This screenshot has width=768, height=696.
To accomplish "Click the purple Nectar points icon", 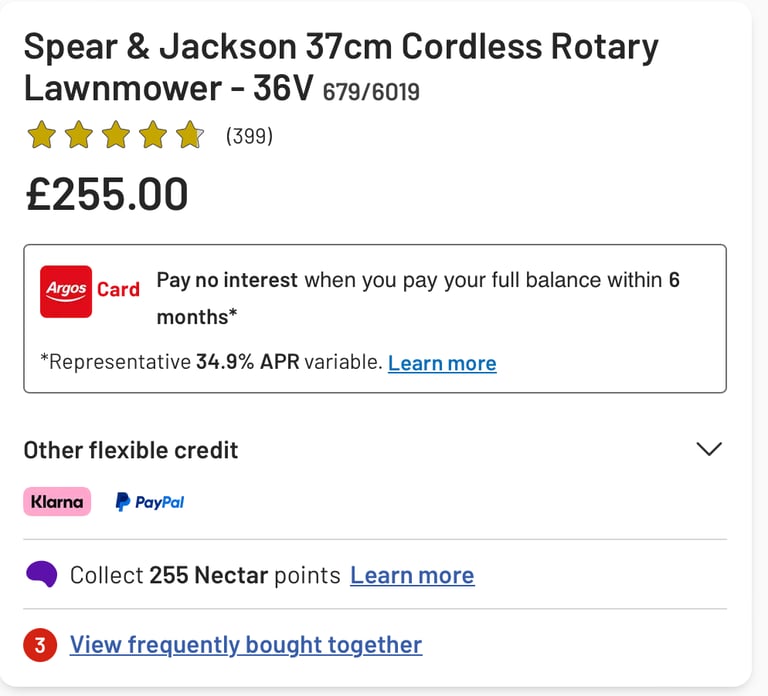I will (x=41, y=574).
